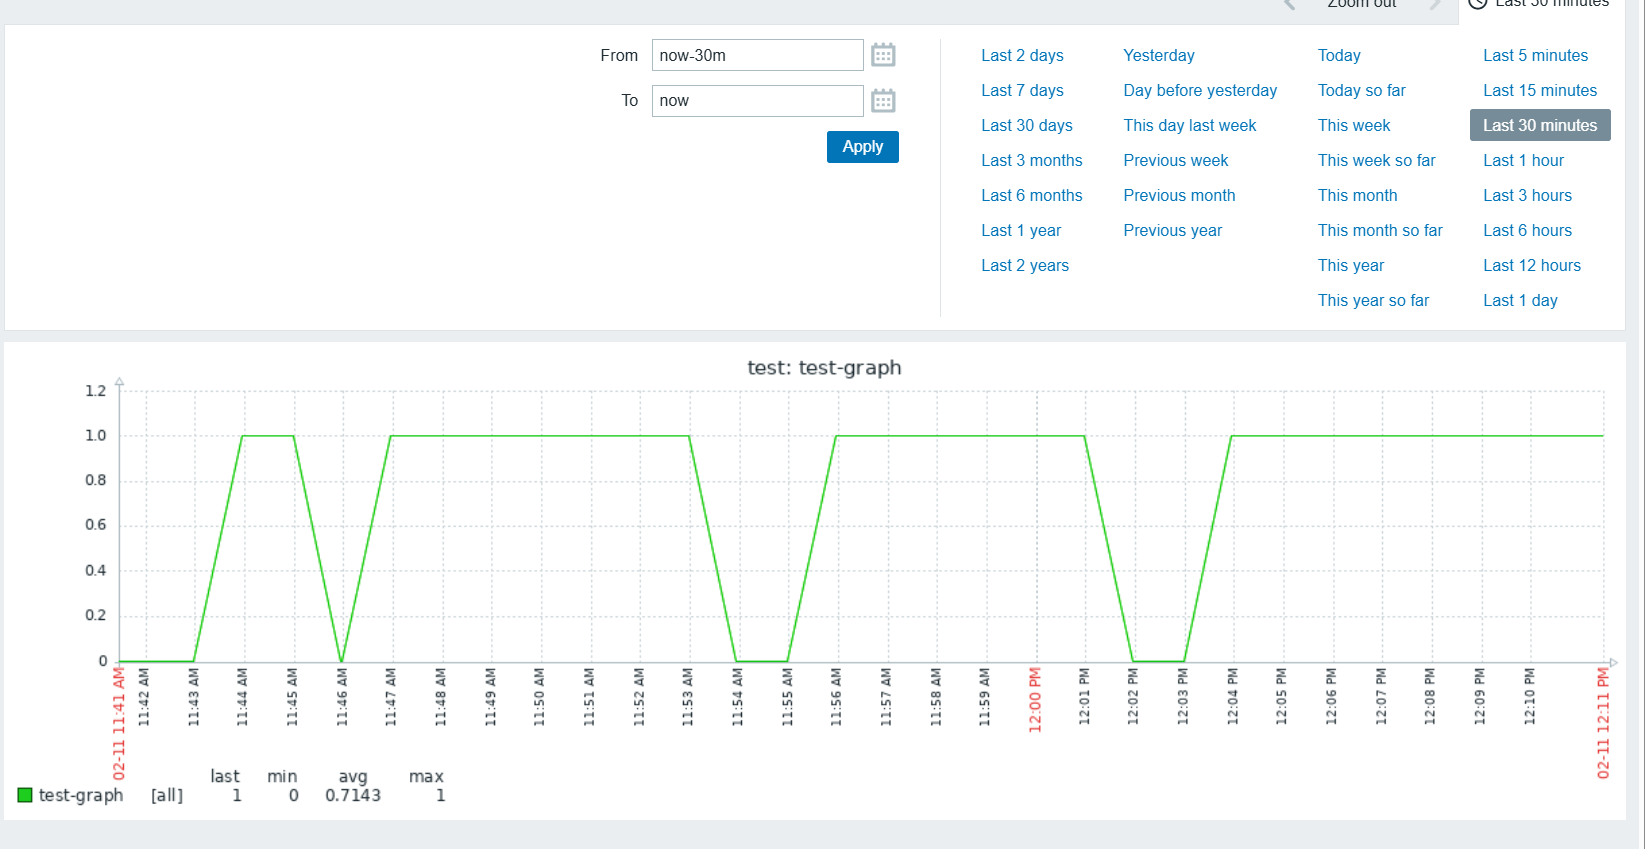
Task: Select This week so far range
Action: 1376,160
